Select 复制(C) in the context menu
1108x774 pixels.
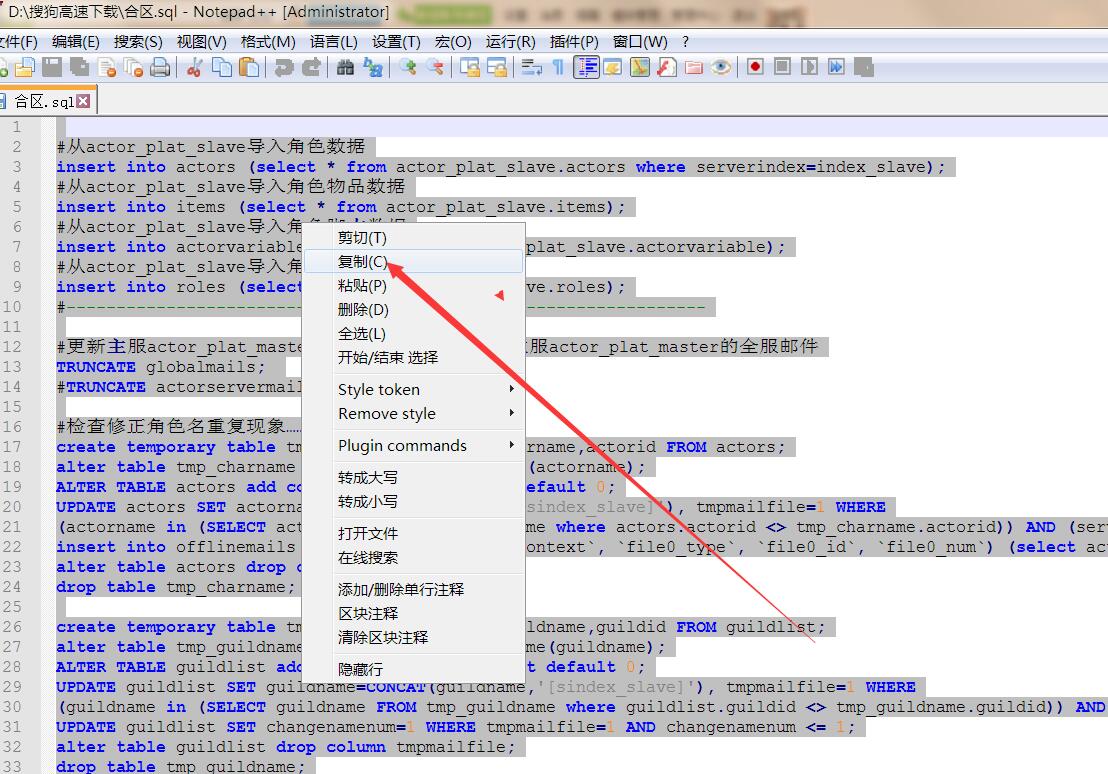pos(363,261)
